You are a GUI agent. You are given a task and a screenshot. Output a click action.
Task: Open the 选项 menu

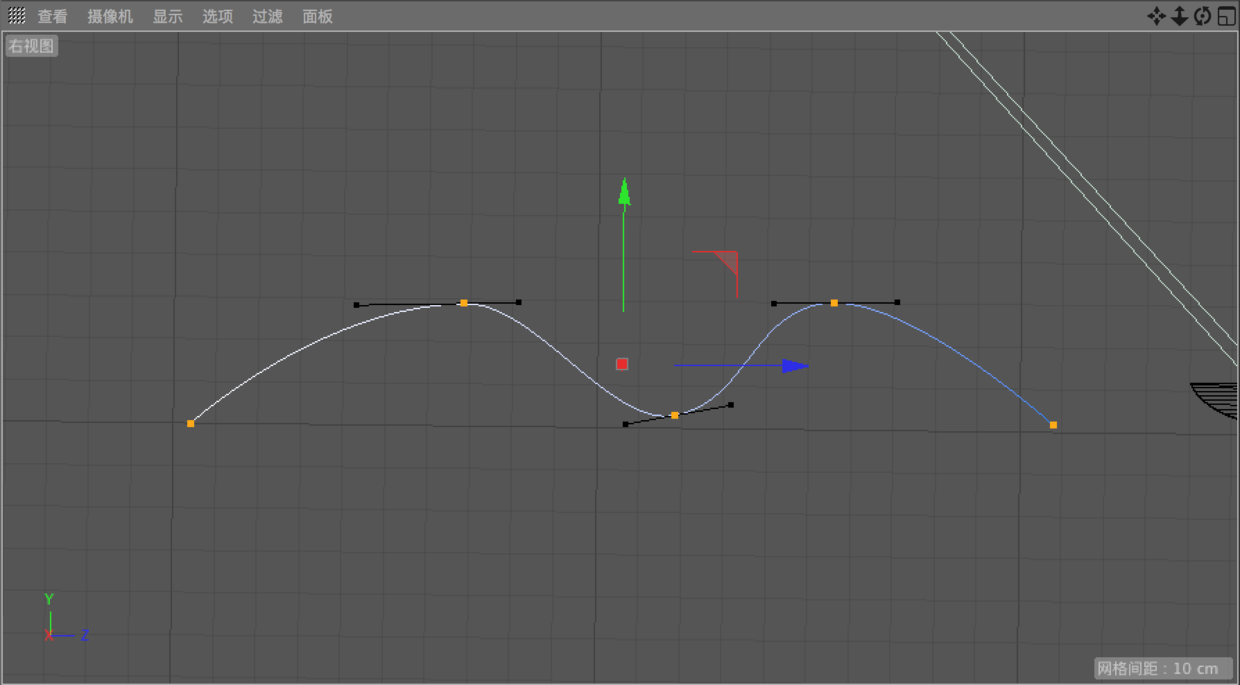(218, 17)
